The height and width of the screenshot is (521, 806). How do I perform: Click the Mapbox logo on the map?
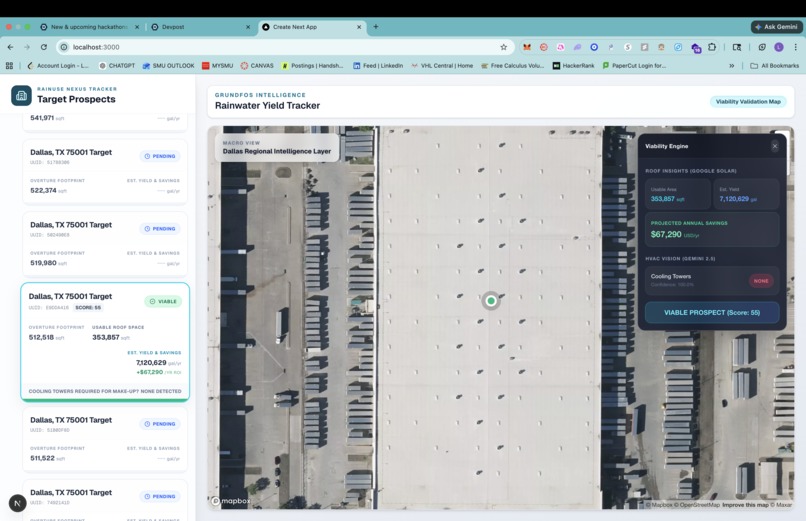(231, 501)
